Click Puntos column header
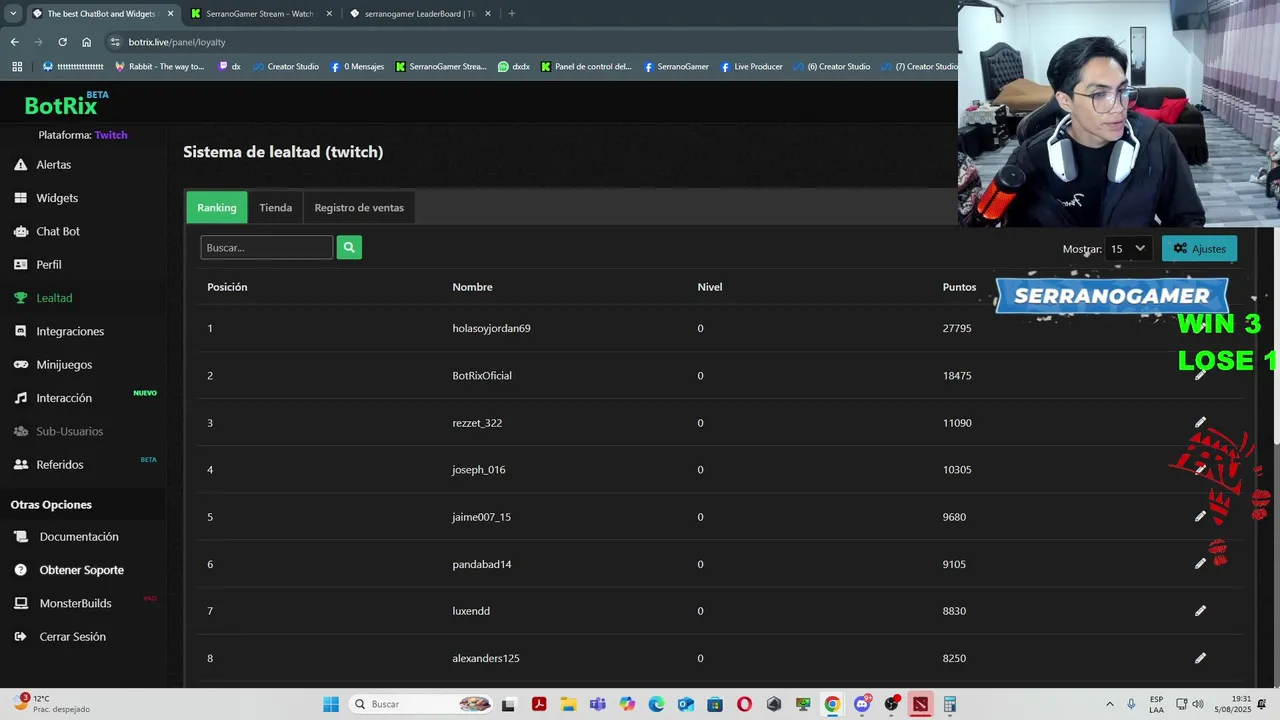Viewport: 1280px width, 720px height. coord(959,287)
